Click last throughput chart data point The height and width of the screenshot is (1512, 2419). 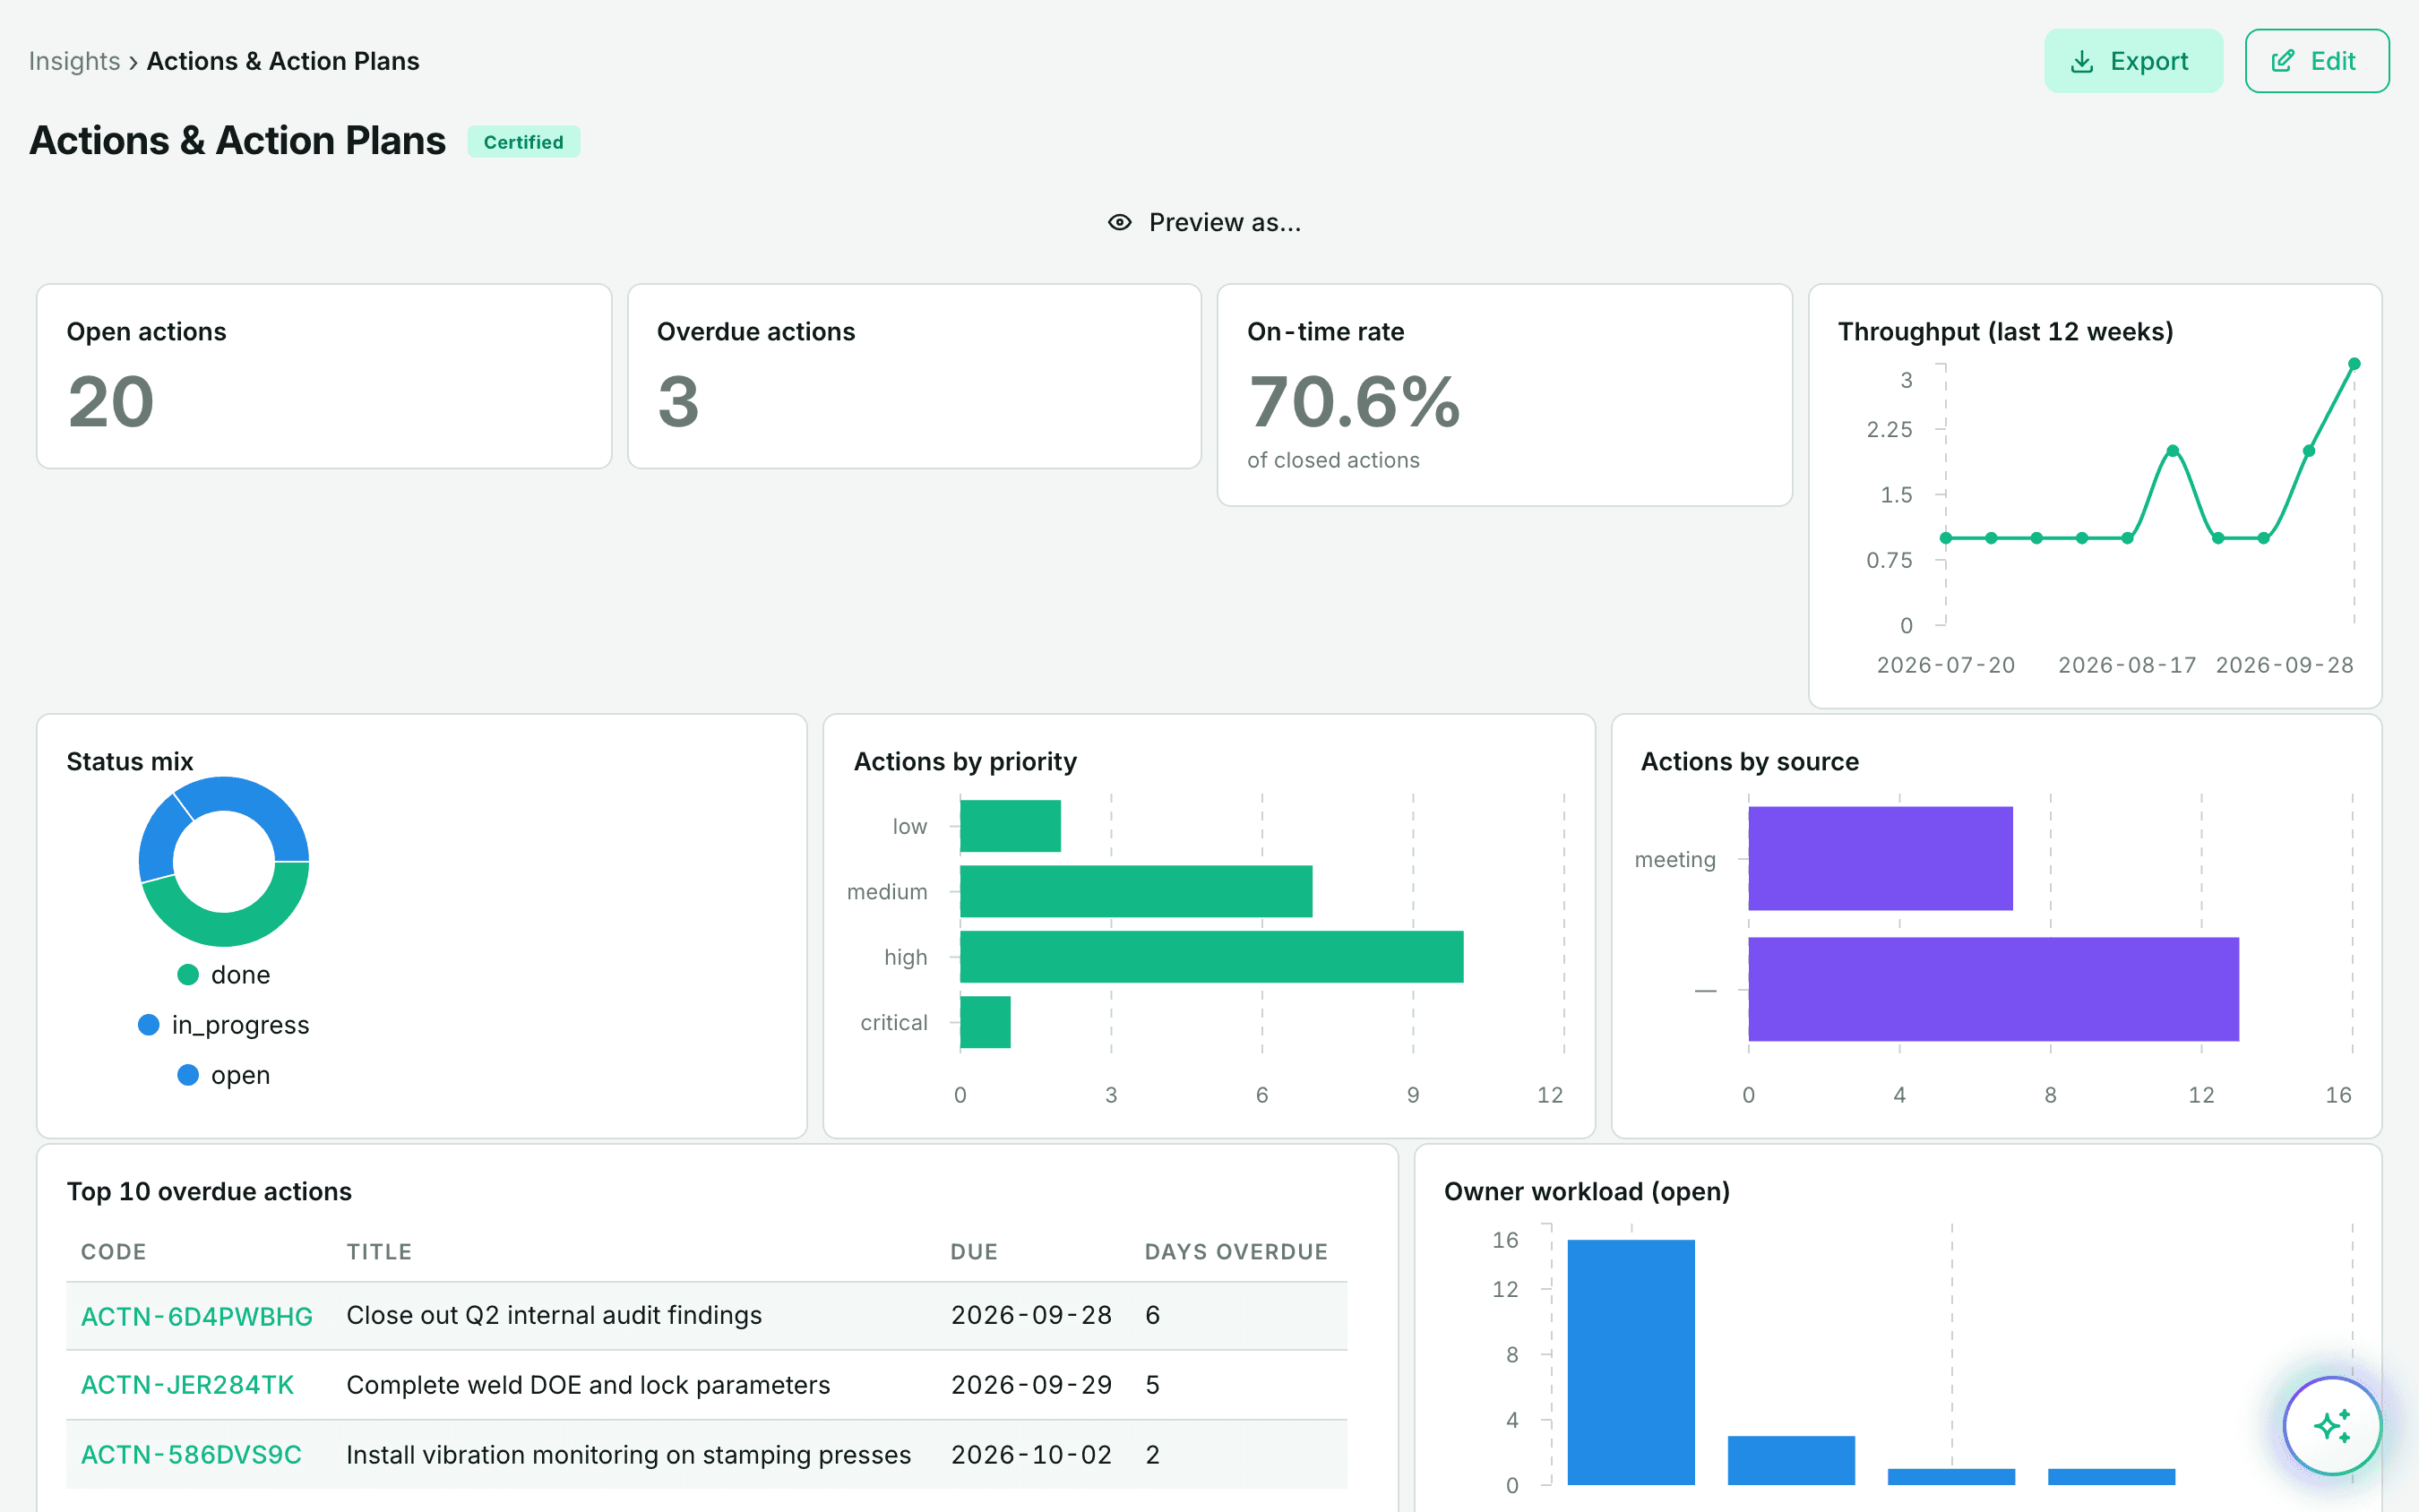tap(2354, 364)
